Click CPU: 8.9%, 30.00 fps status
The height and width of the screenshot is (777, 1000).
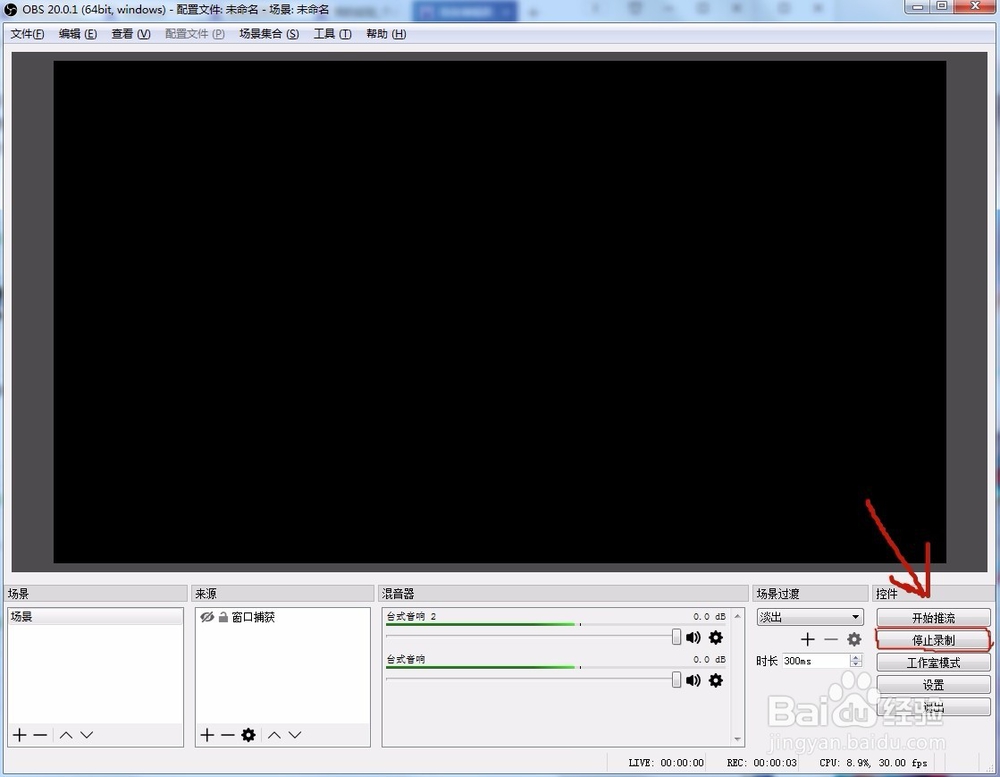coord(873,762)
